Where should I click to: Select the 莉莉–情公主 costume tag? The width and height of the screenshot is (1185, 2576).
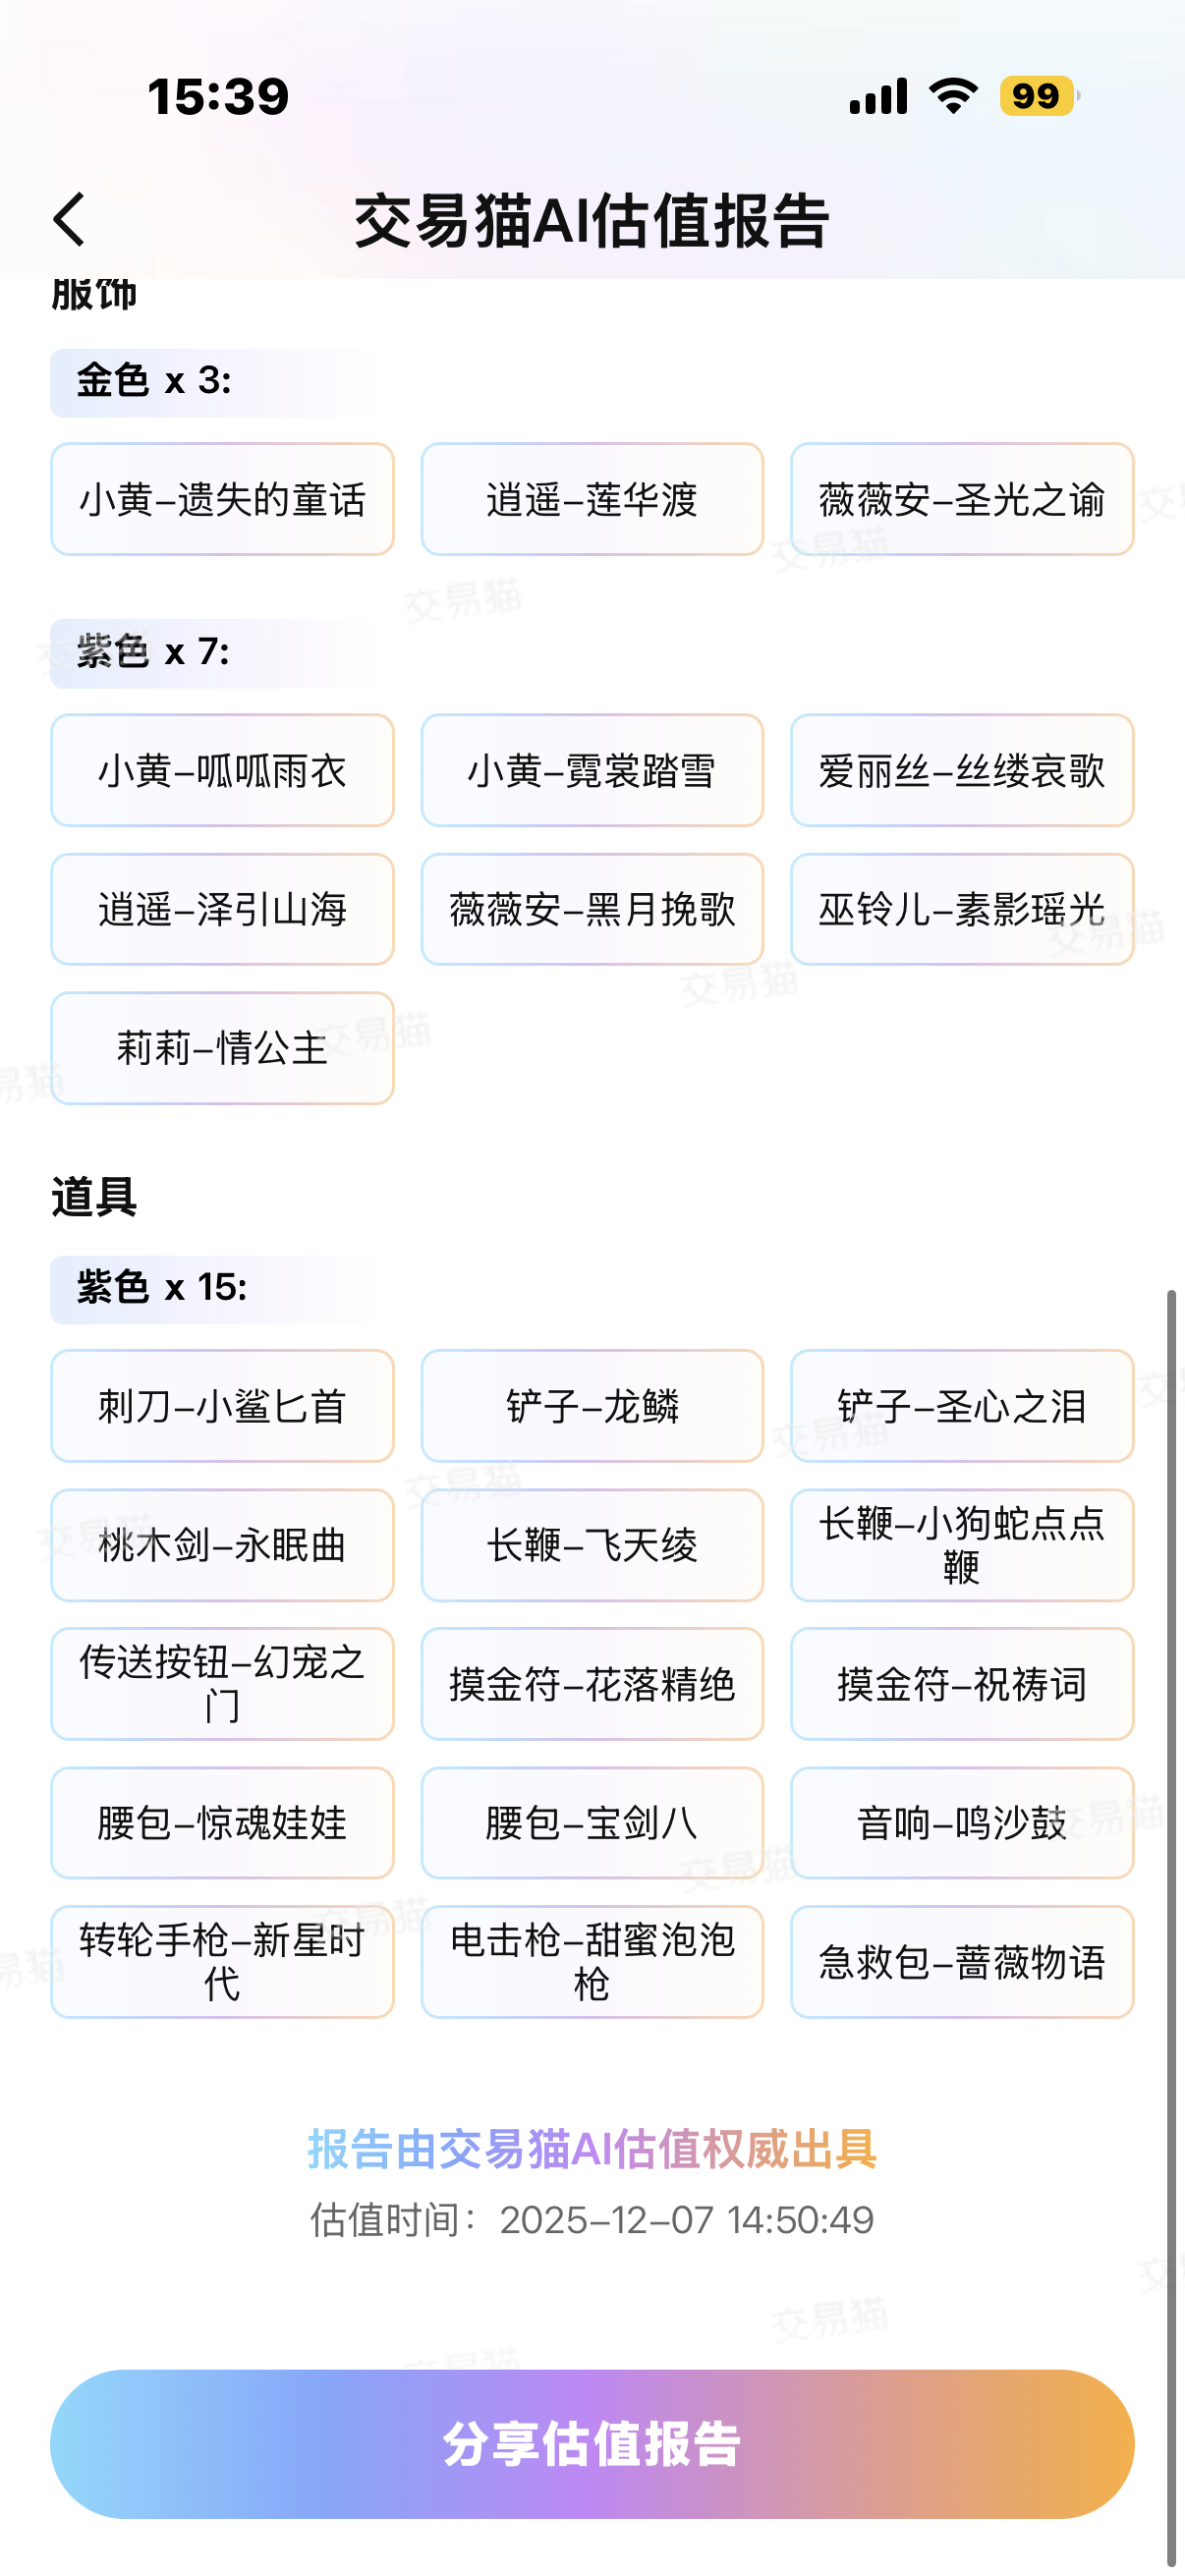pyautogui.click(x=222, y=1048)
